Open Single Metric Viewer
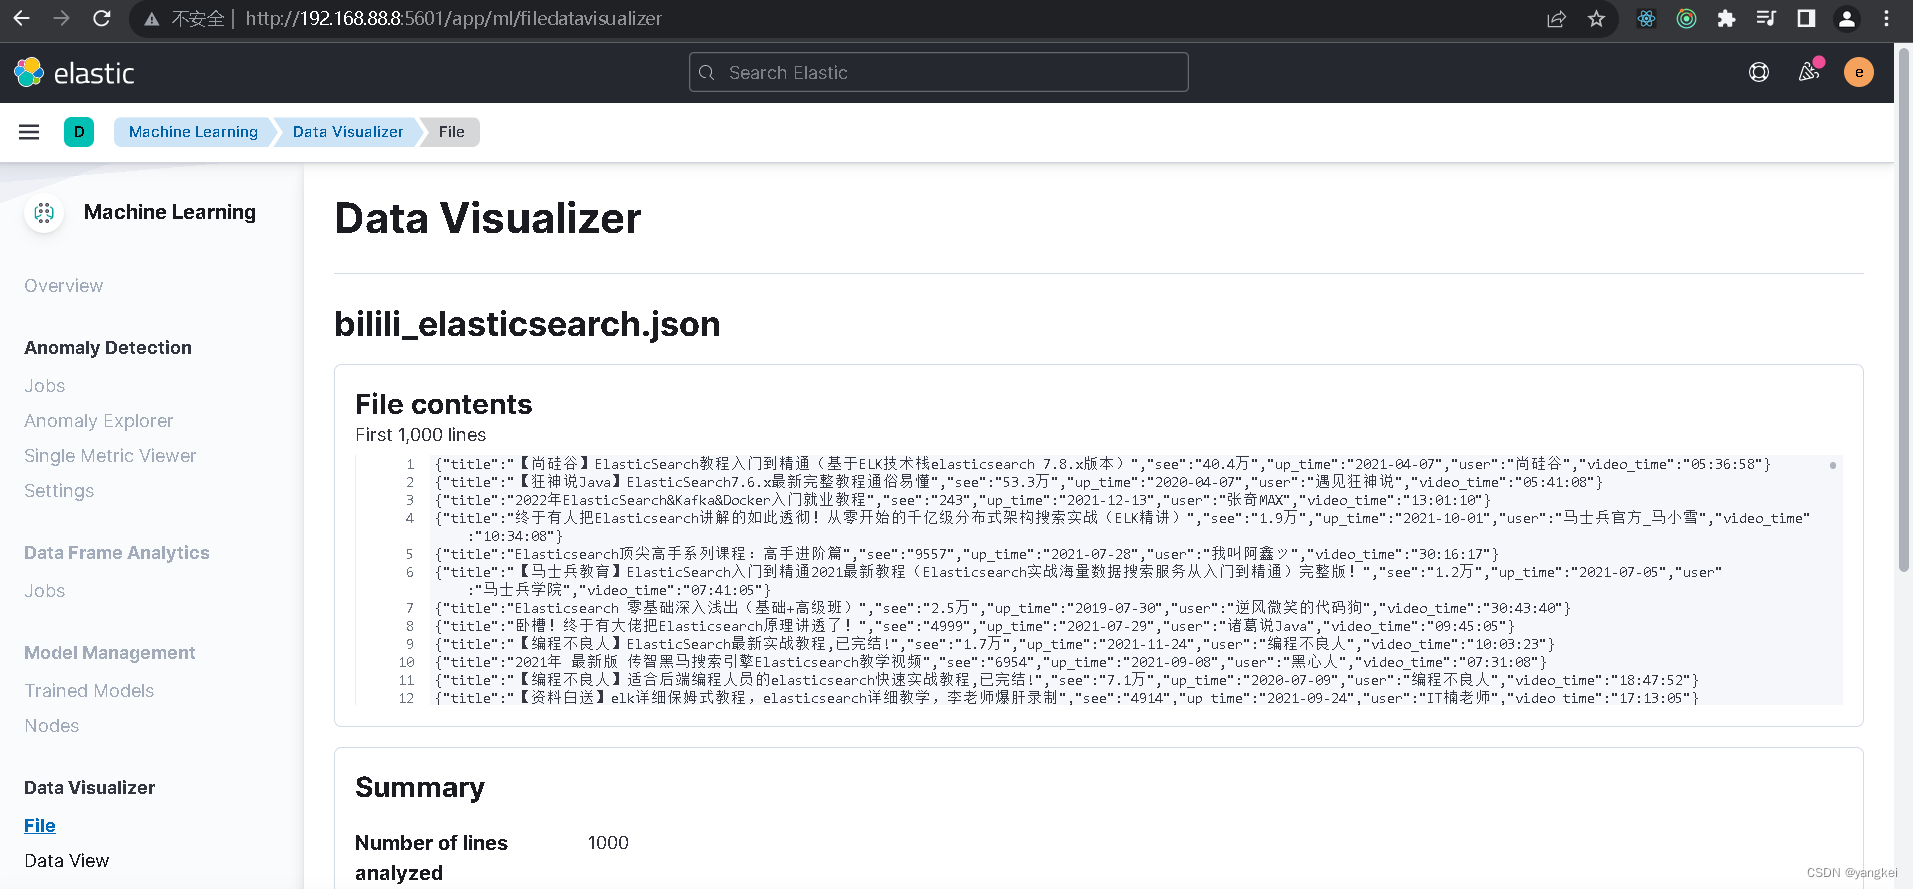Screen dimensions: 1913x889 [110, 456]
